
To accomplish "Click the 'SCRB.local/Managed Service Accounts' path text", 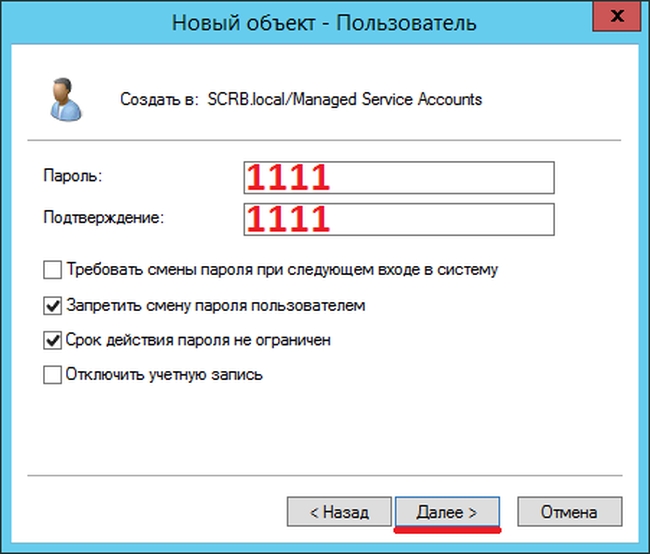I will click(345, 99).
